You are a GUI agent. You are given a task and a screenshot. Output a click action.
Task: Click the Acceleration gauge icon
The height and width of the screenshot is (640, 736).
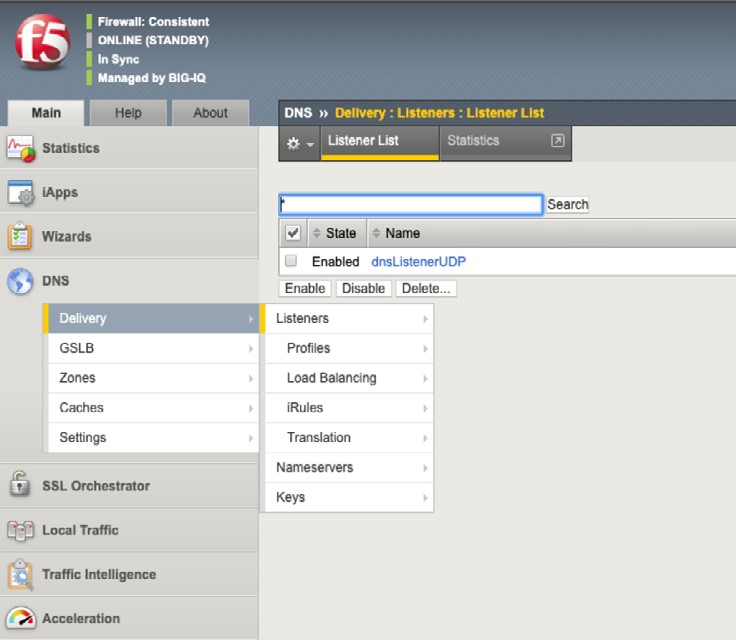[21, 618]
